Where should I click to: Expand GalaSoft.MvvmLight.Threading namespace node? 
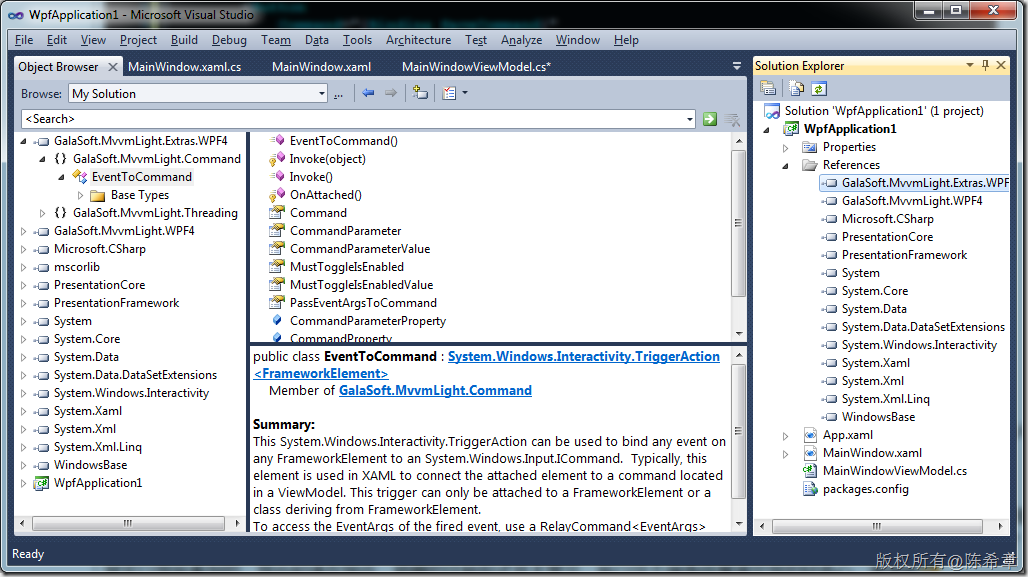coord(43,213)
